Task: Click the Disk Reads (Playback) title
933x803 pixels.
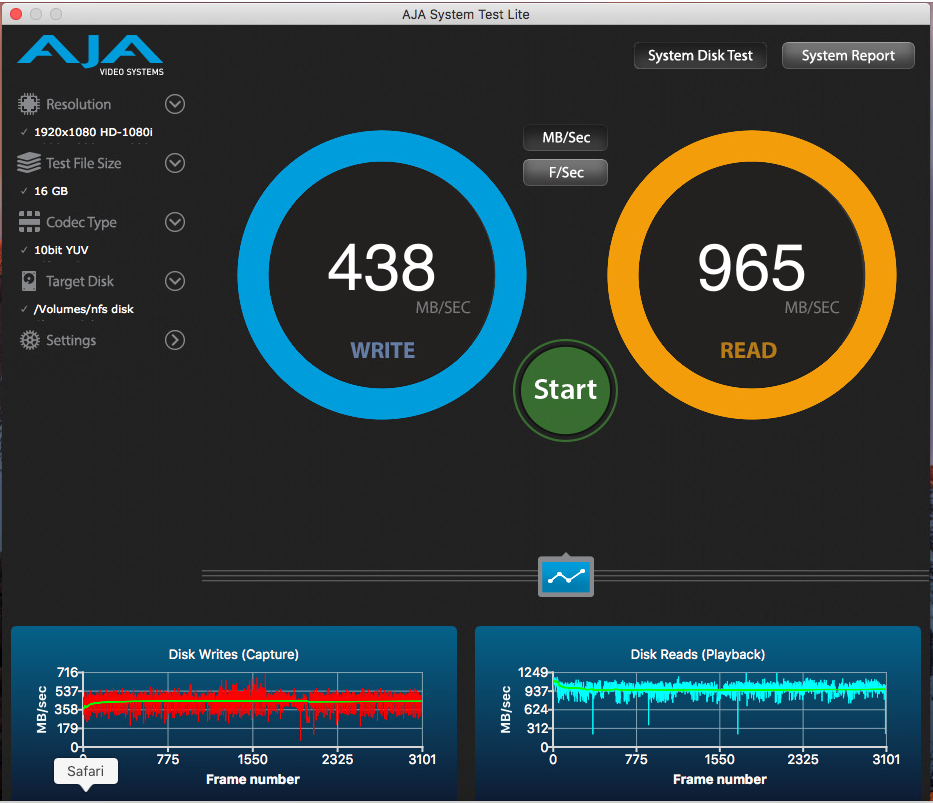Action: click(x=697, y=654)
